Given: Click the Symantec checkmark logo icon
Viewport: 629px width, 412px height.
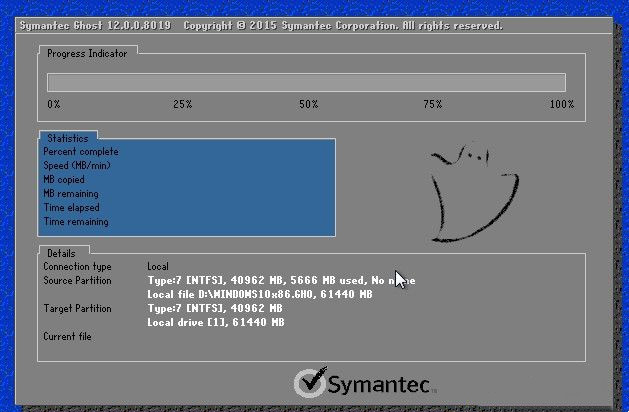Looking at the screenshot, I should tap(310, 382).
